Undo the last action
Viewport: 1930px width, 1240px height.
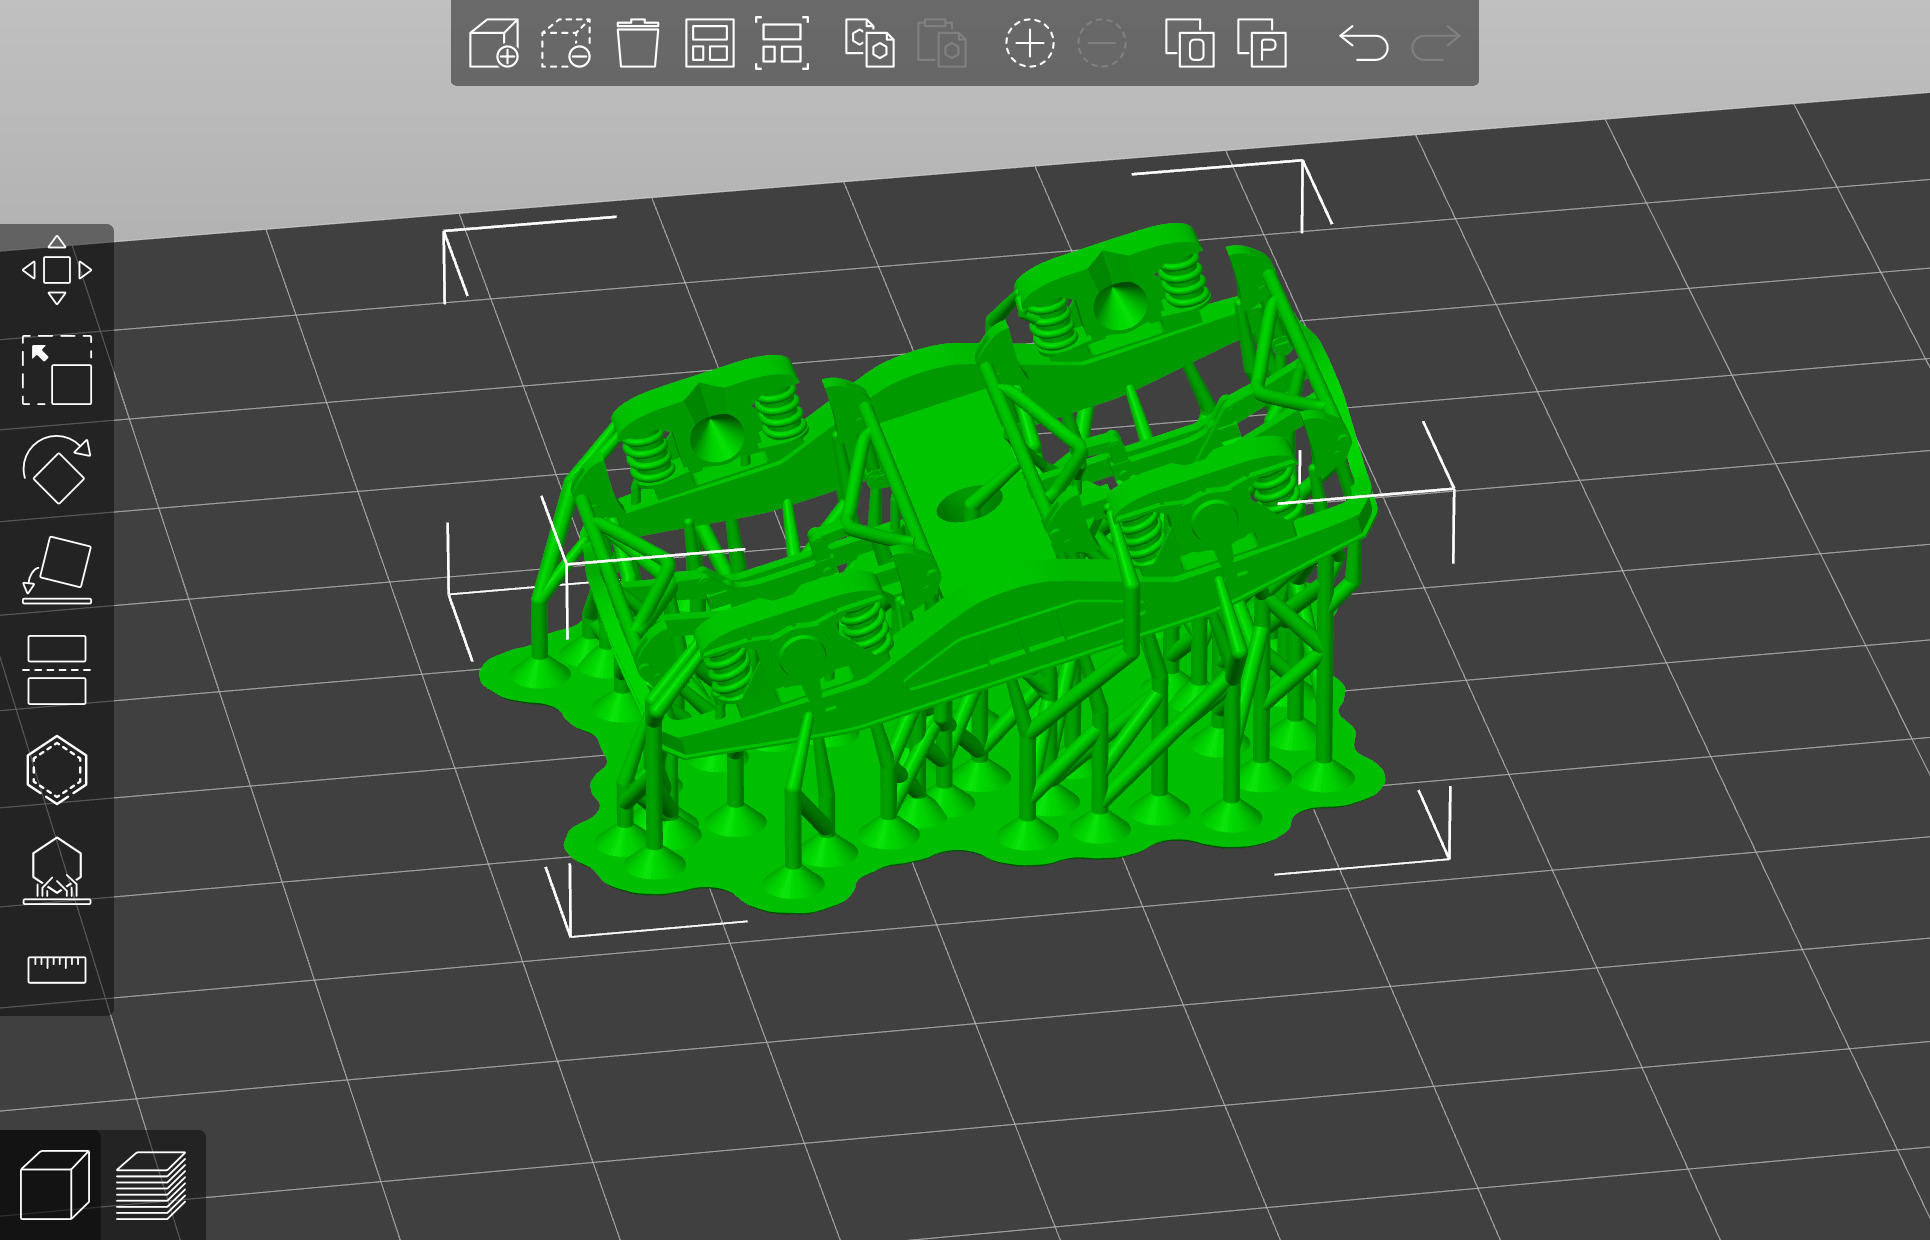tap(1364, 44)
